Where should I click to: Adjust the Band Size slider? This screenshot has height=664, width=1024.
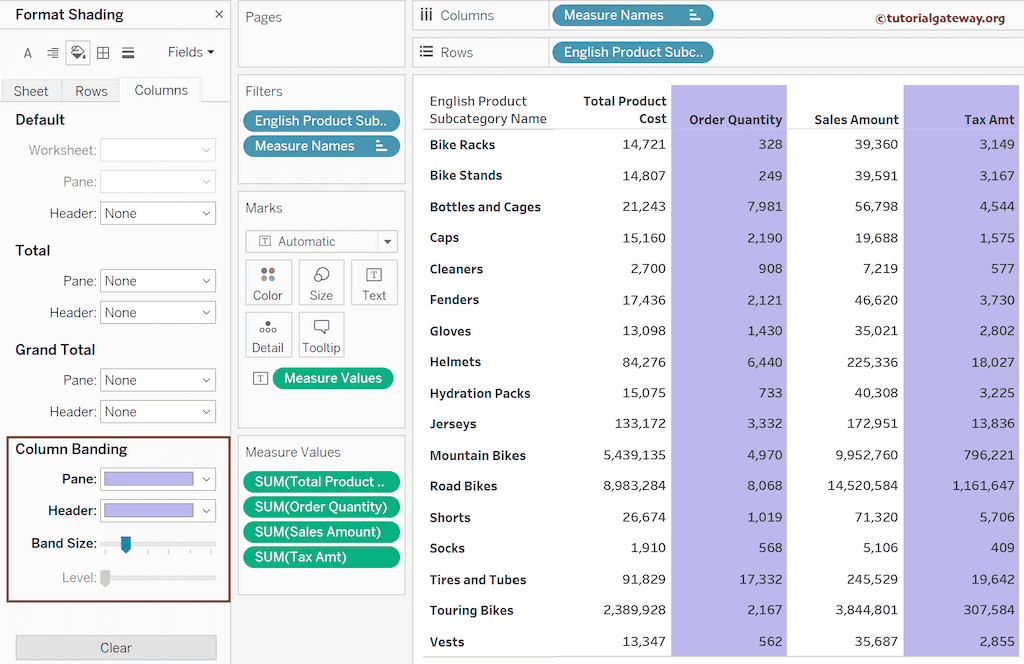point(125,546)
